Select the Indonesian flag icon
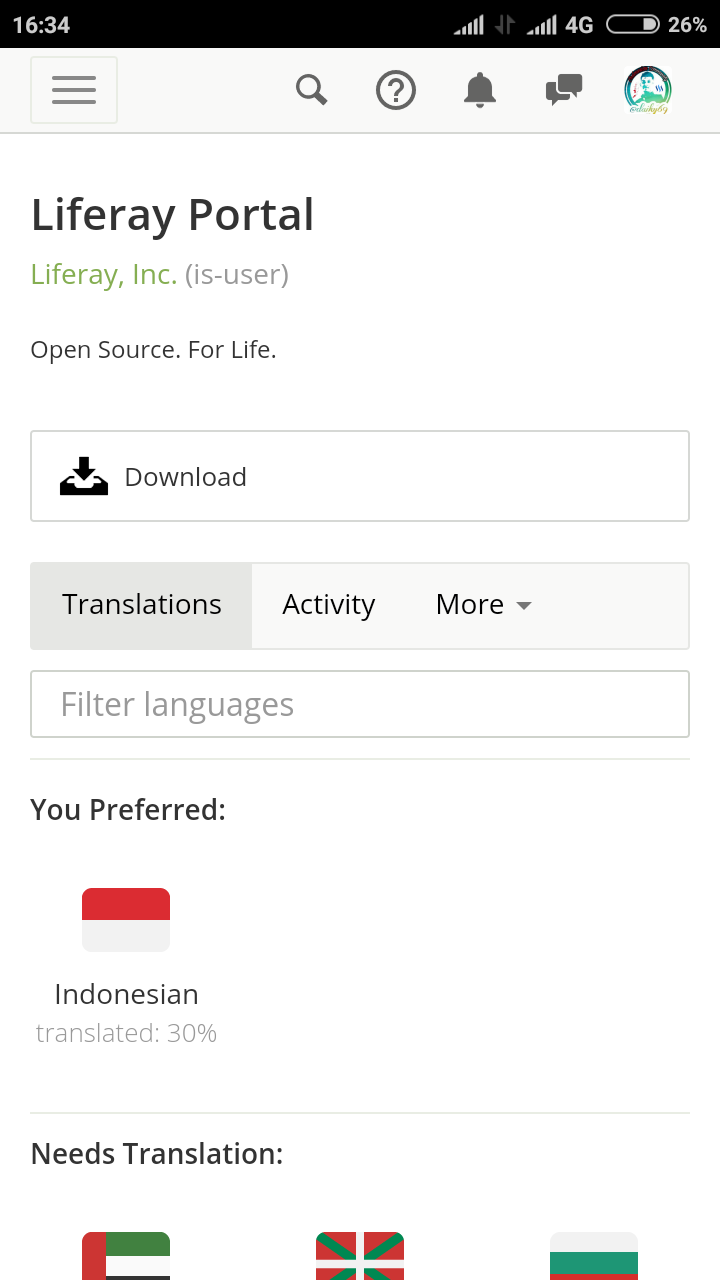The height and width of the screenshot is (1280, 720). pyautogui.click(x=126, y=920)
